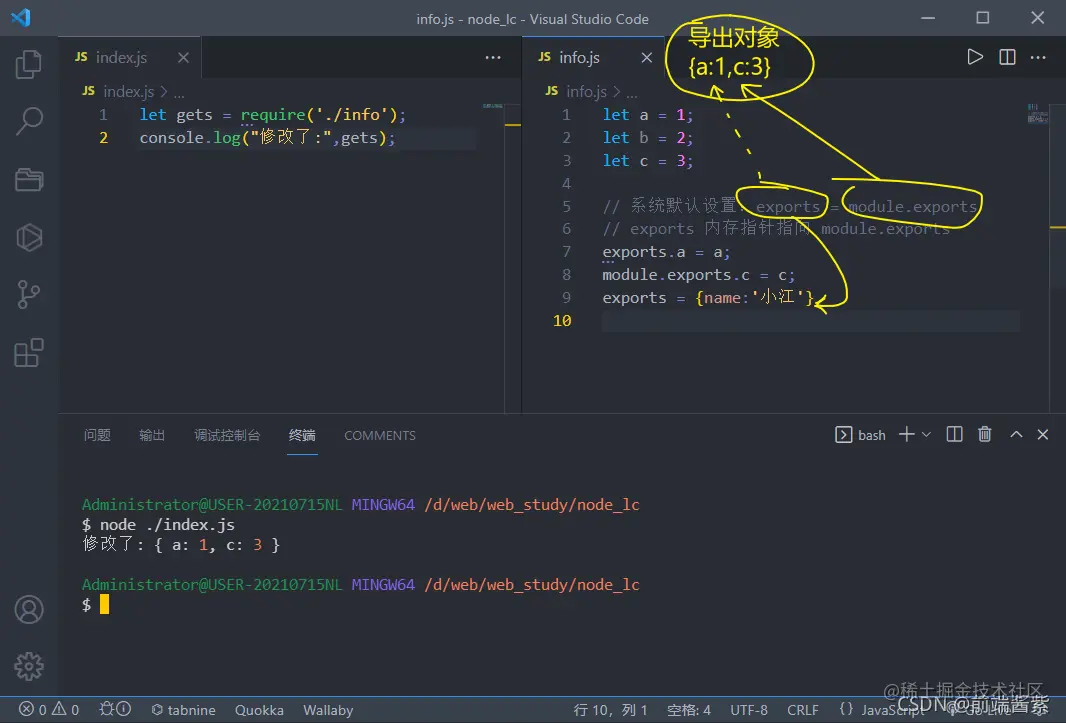Kill the terminal with trash icon
Image resolution: width=1066 pixels, height=723 pixels.
pos(984,434)
